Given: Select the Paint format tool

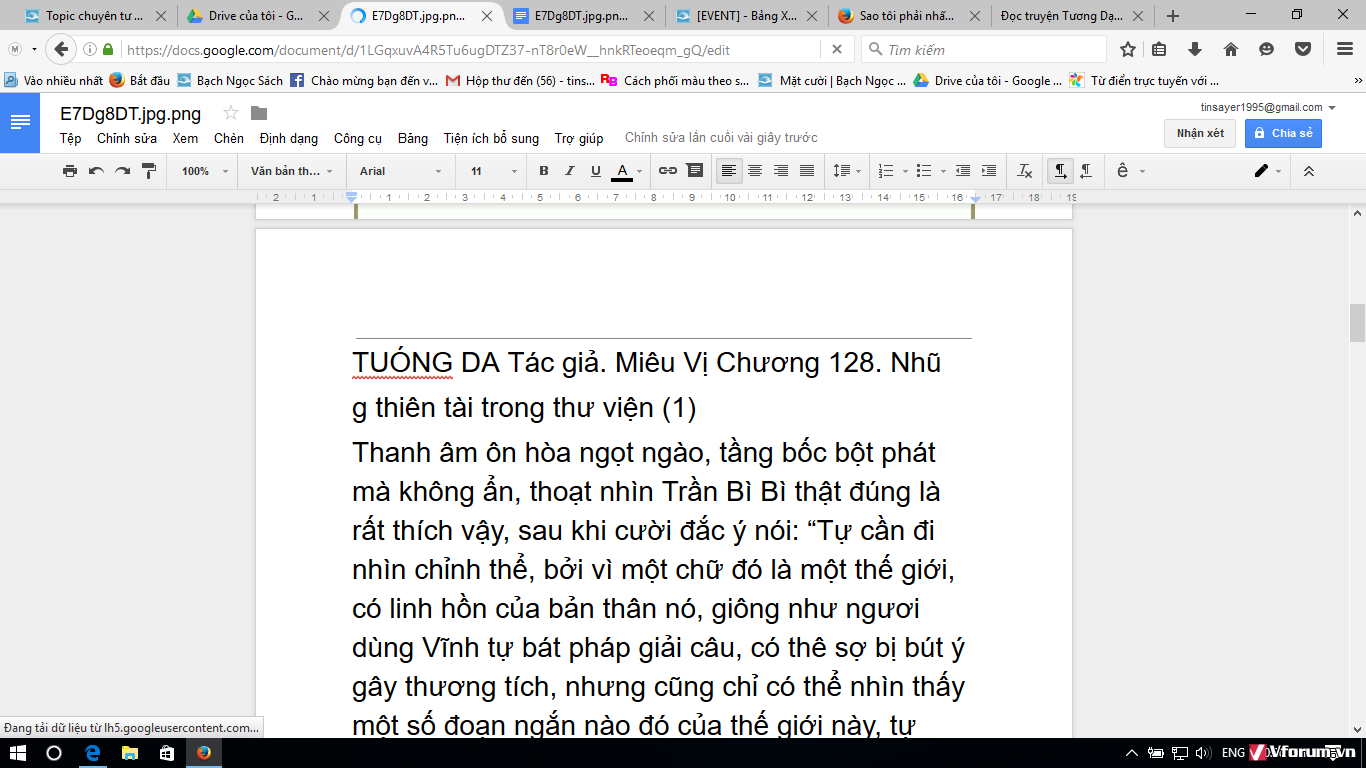Looking at the screenshot, I should [x=149, y=171].
